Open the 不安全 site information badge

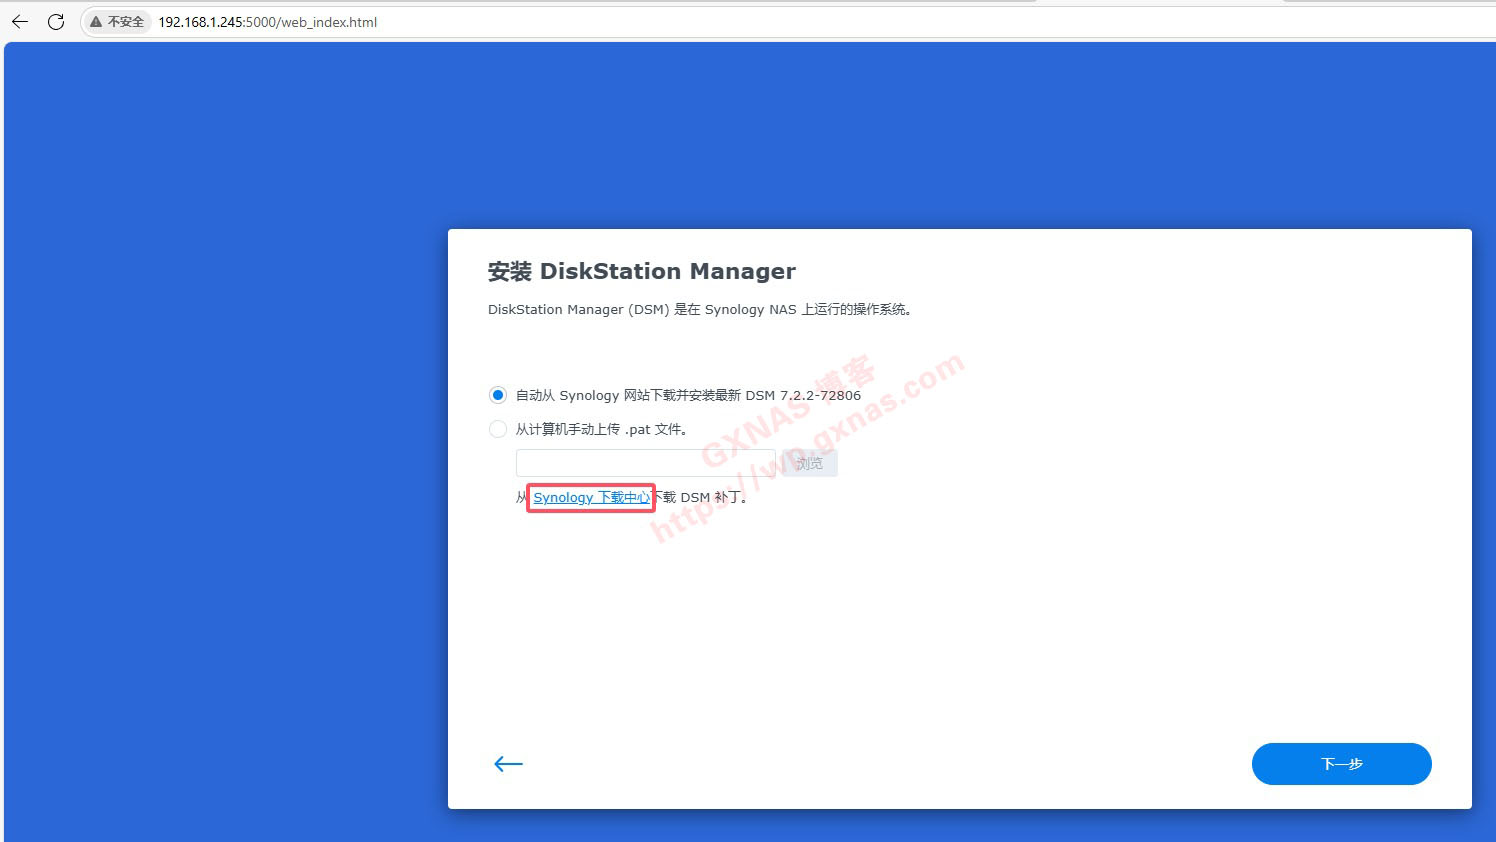tap(116, 22)
